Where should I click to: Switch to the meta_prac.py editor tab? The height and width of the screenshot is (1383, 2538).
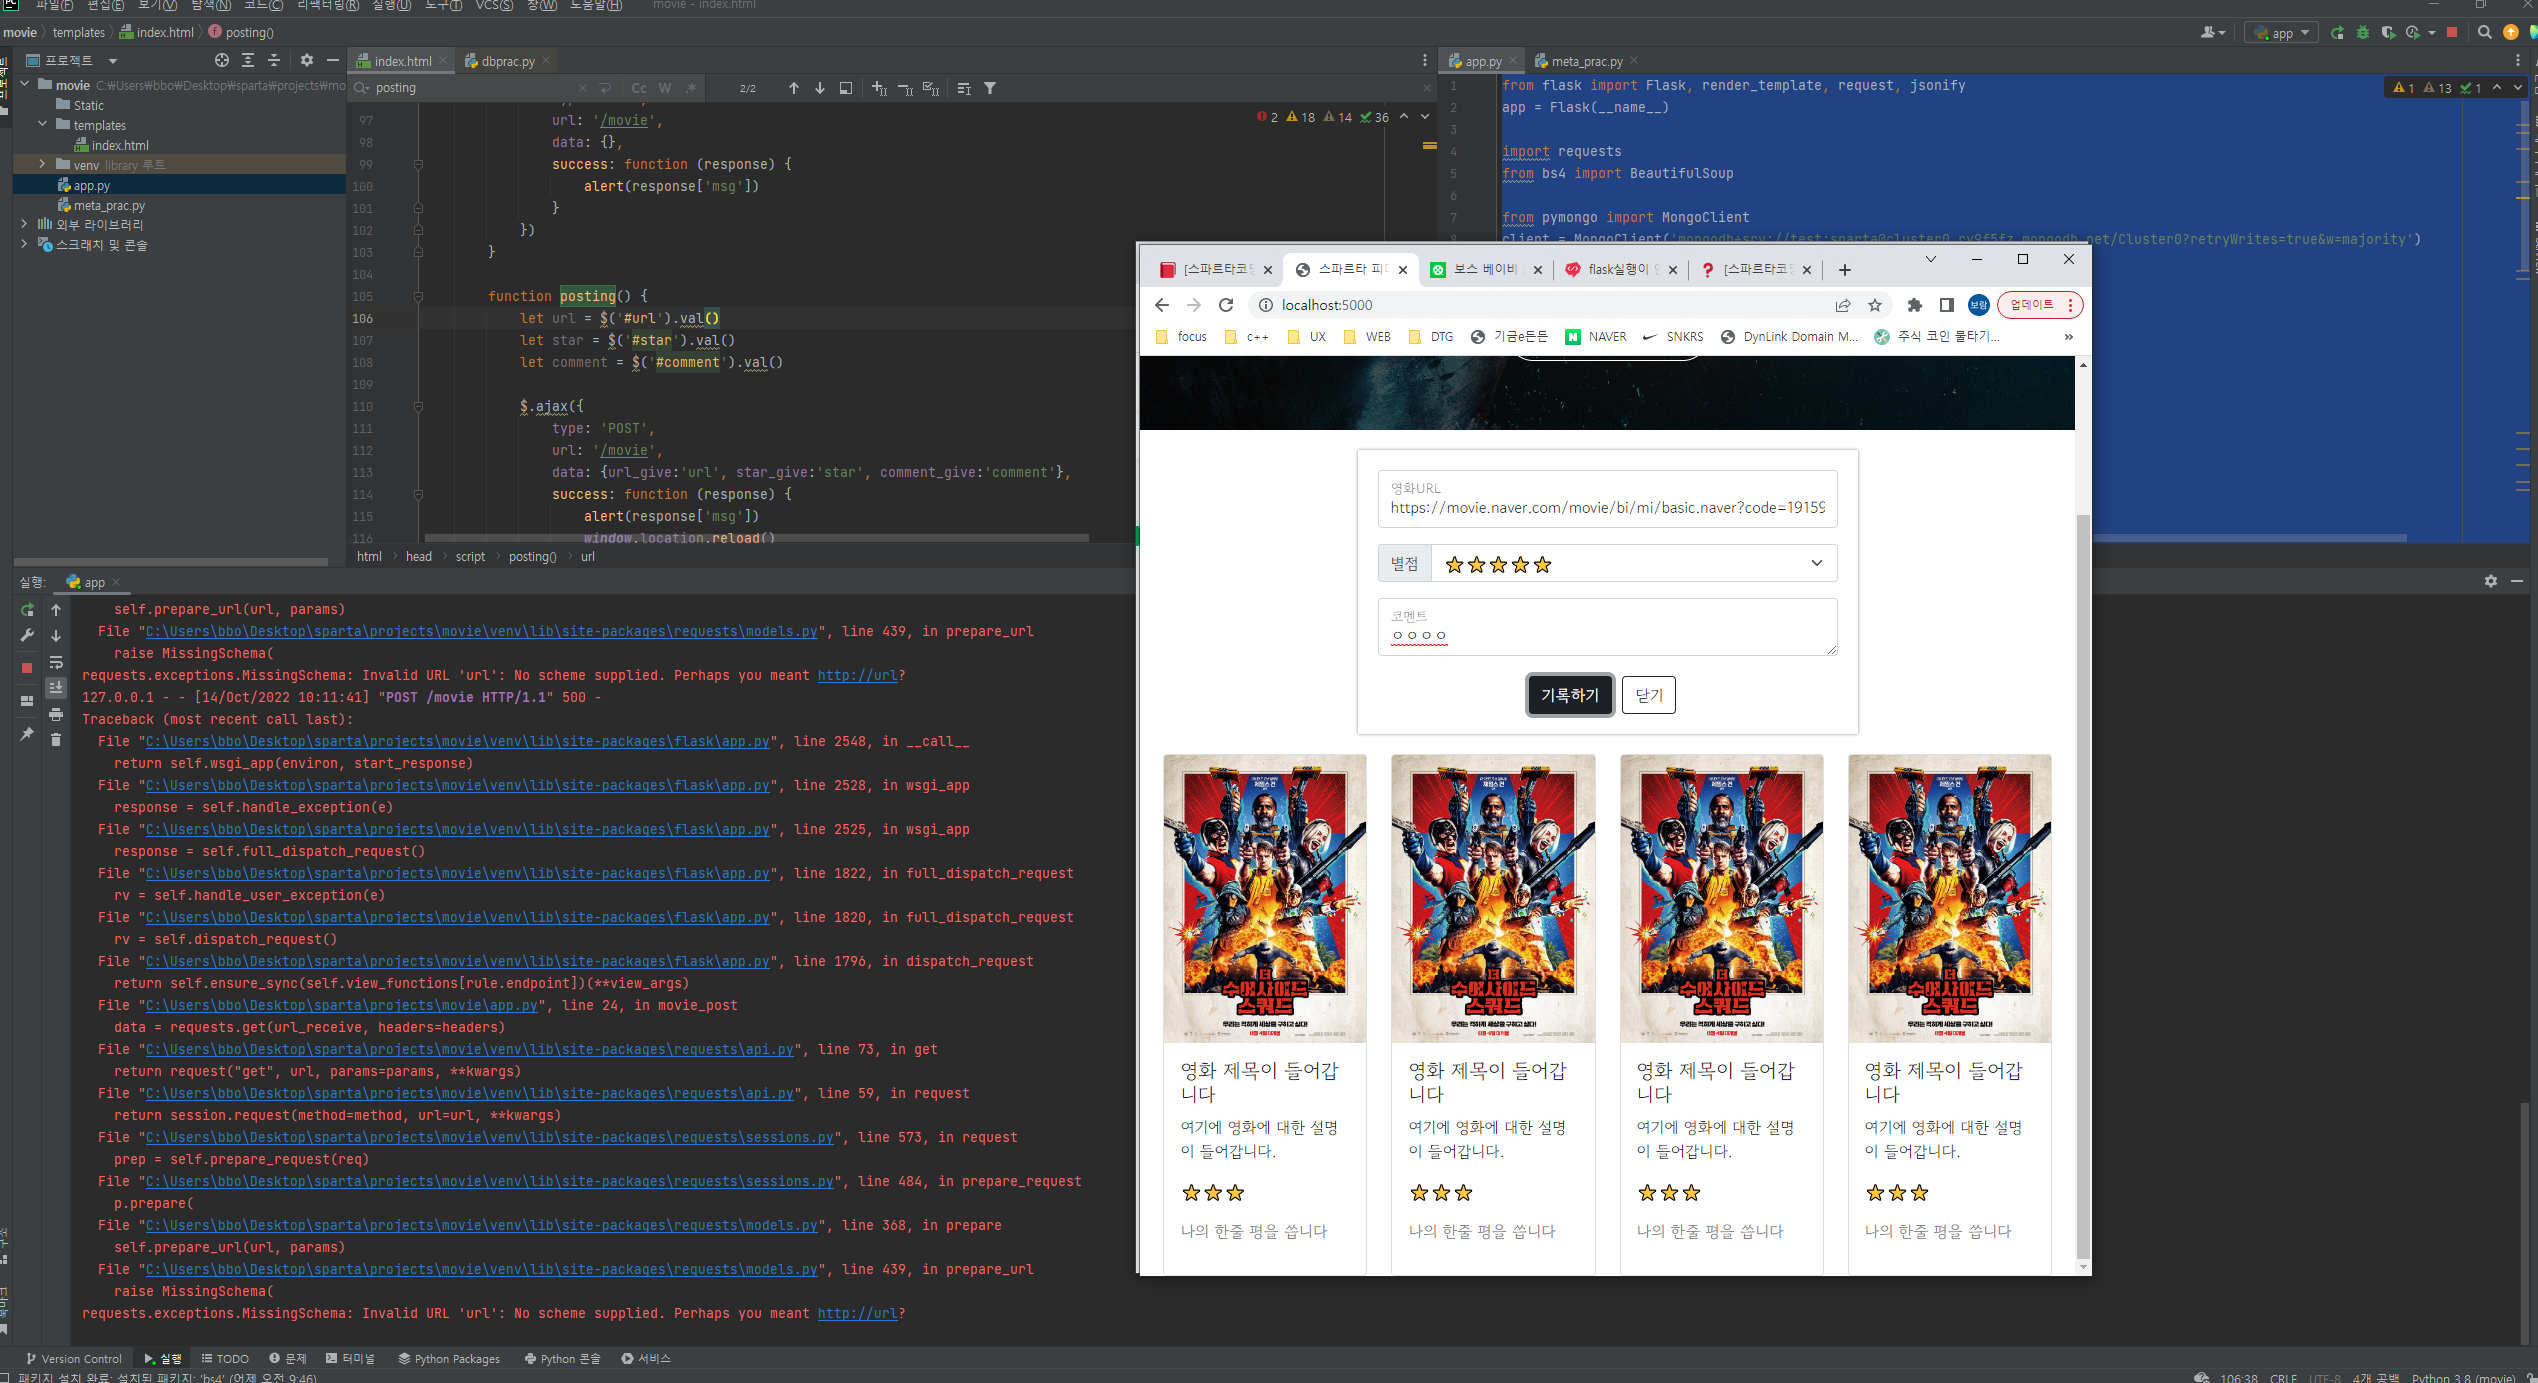pos(1586,61)
